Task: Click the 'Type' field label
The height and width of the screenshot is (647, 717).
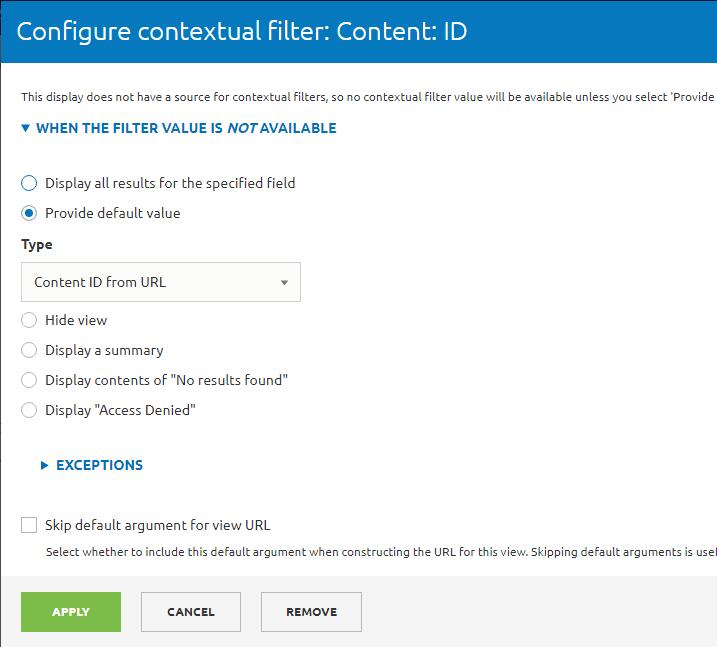Action: point(37,245)
